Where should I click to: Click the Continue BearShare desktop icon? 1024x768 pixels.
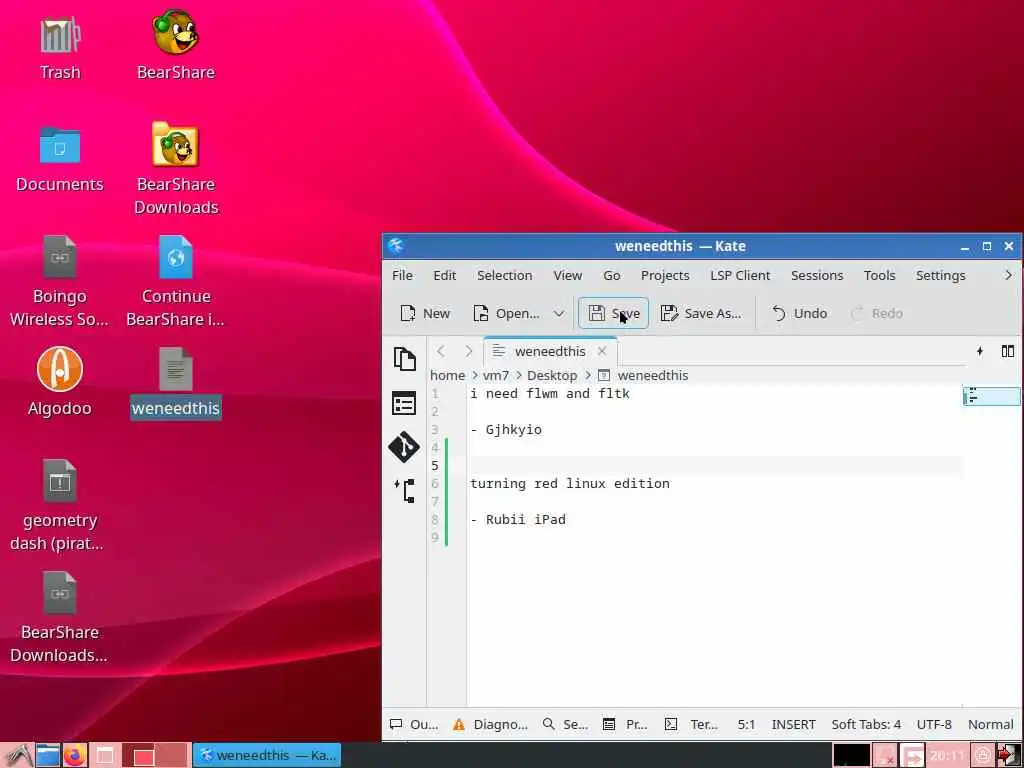click(x=176, y=281)
